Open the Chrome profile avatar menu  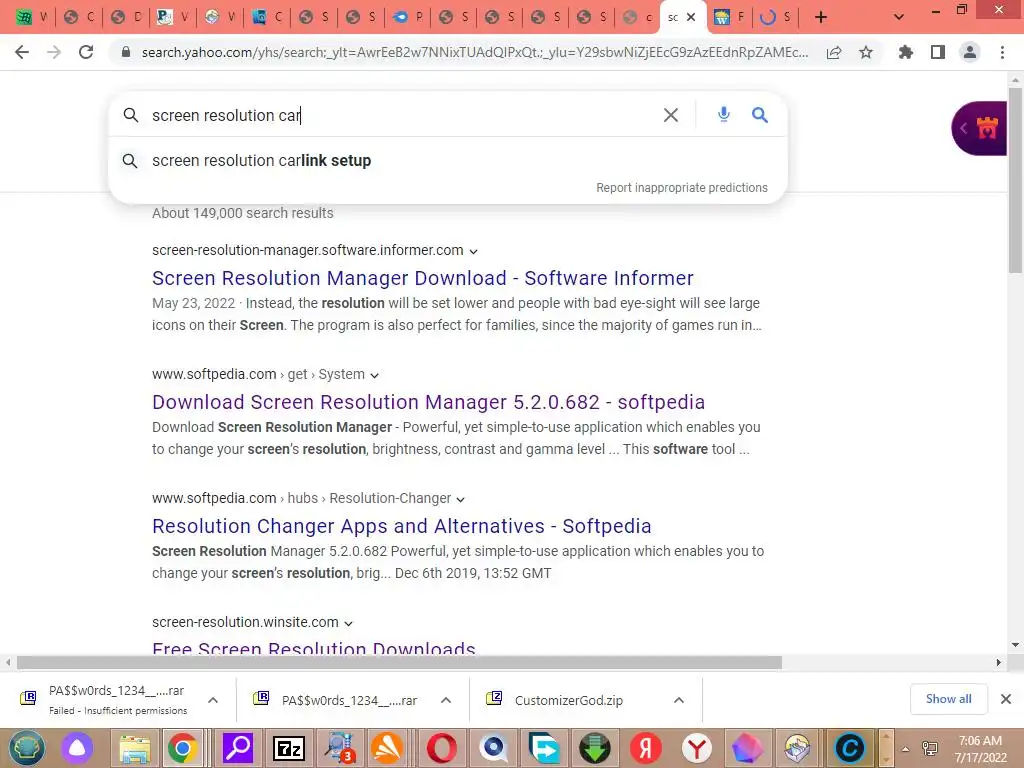pyautogui.click(x=970, y=52)
